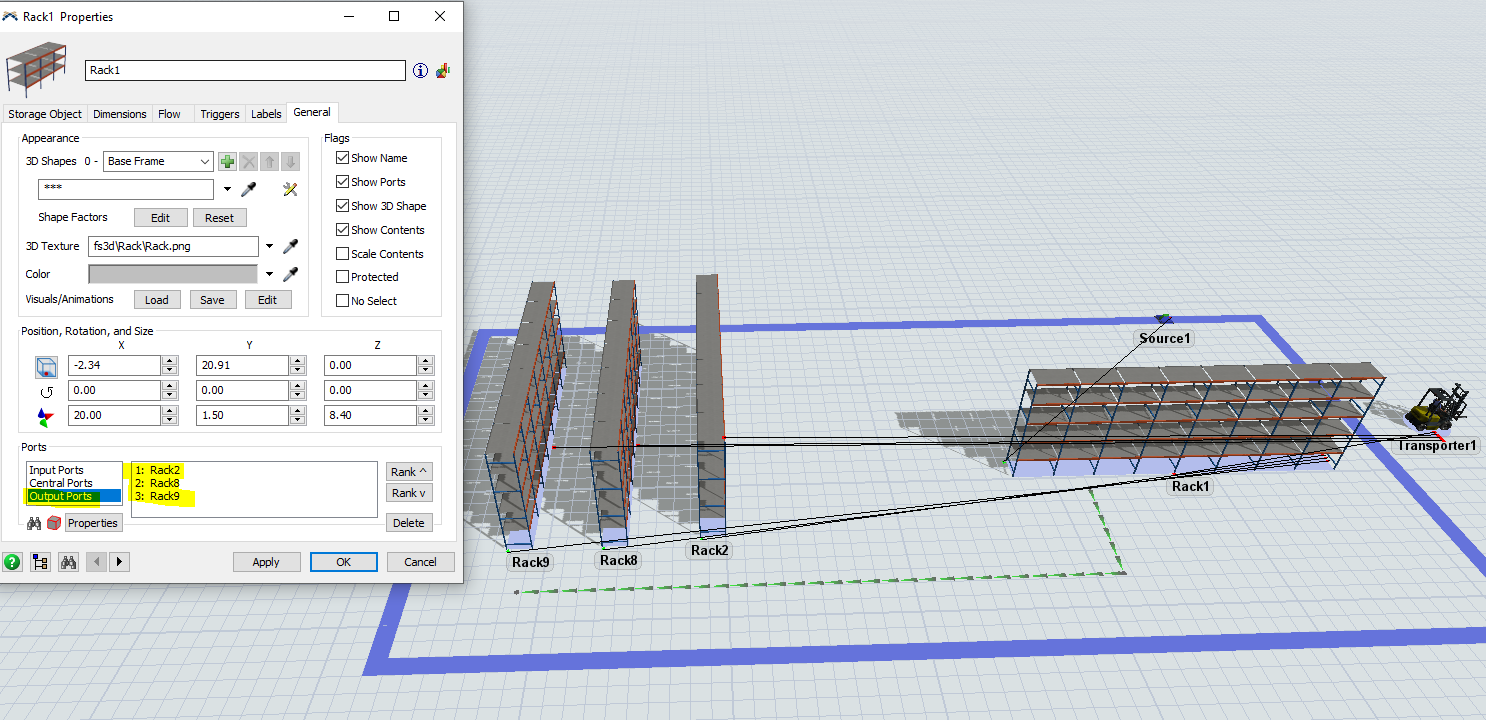The height and width of the screenshot is (720, 1486).
Task: Expand the 3D Texture dropdown arrow
Action: pyautogui.click(x=269, y=246)
